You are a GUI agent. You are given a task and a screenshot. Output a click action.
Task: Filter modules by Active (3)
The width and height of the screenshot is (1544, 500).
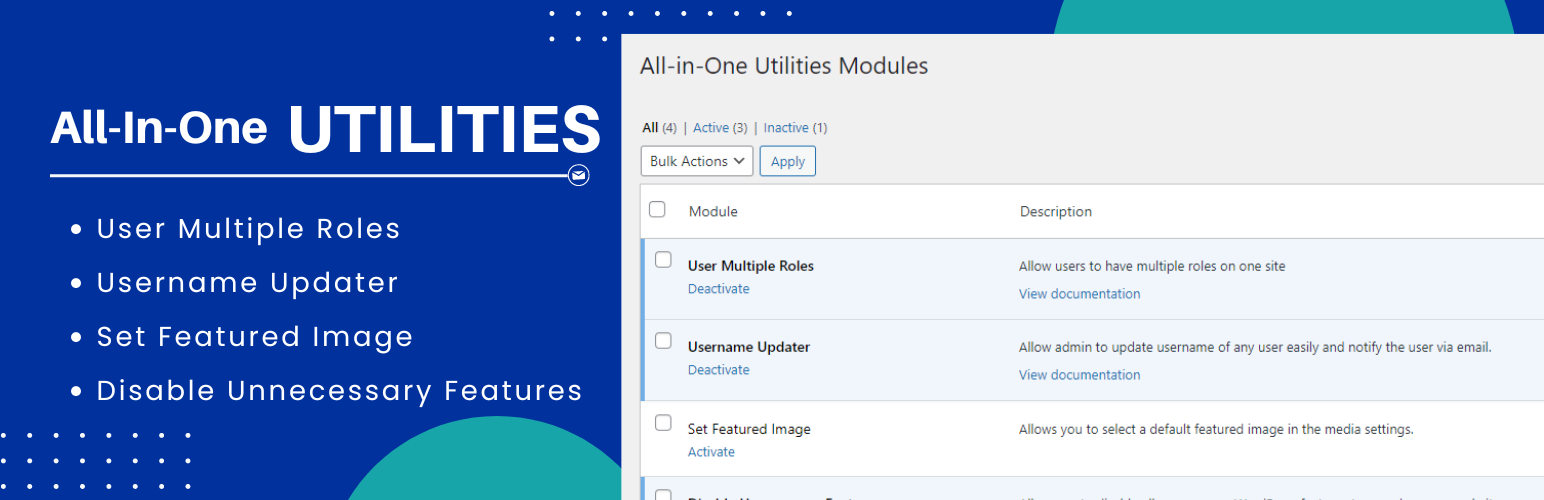pos(719,128)
